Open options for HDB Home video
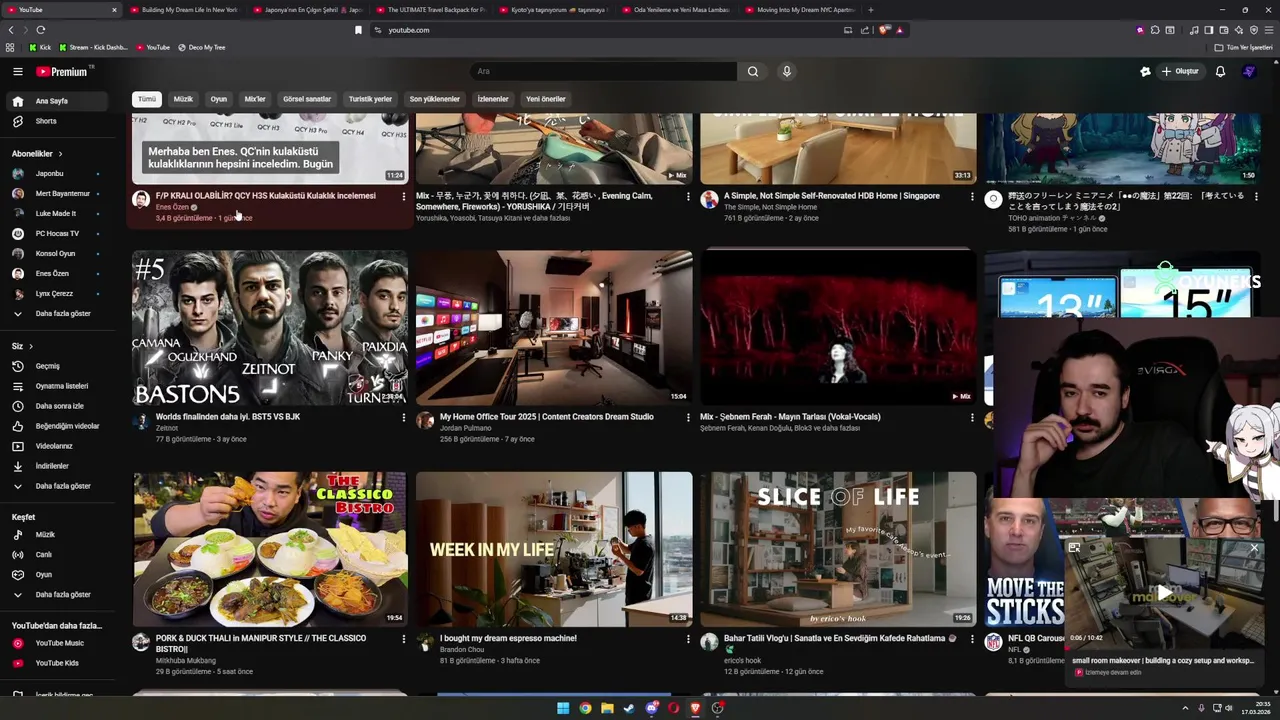This screenshot has height=720, width=1280. pyautogui.click(x=972, y=197)
